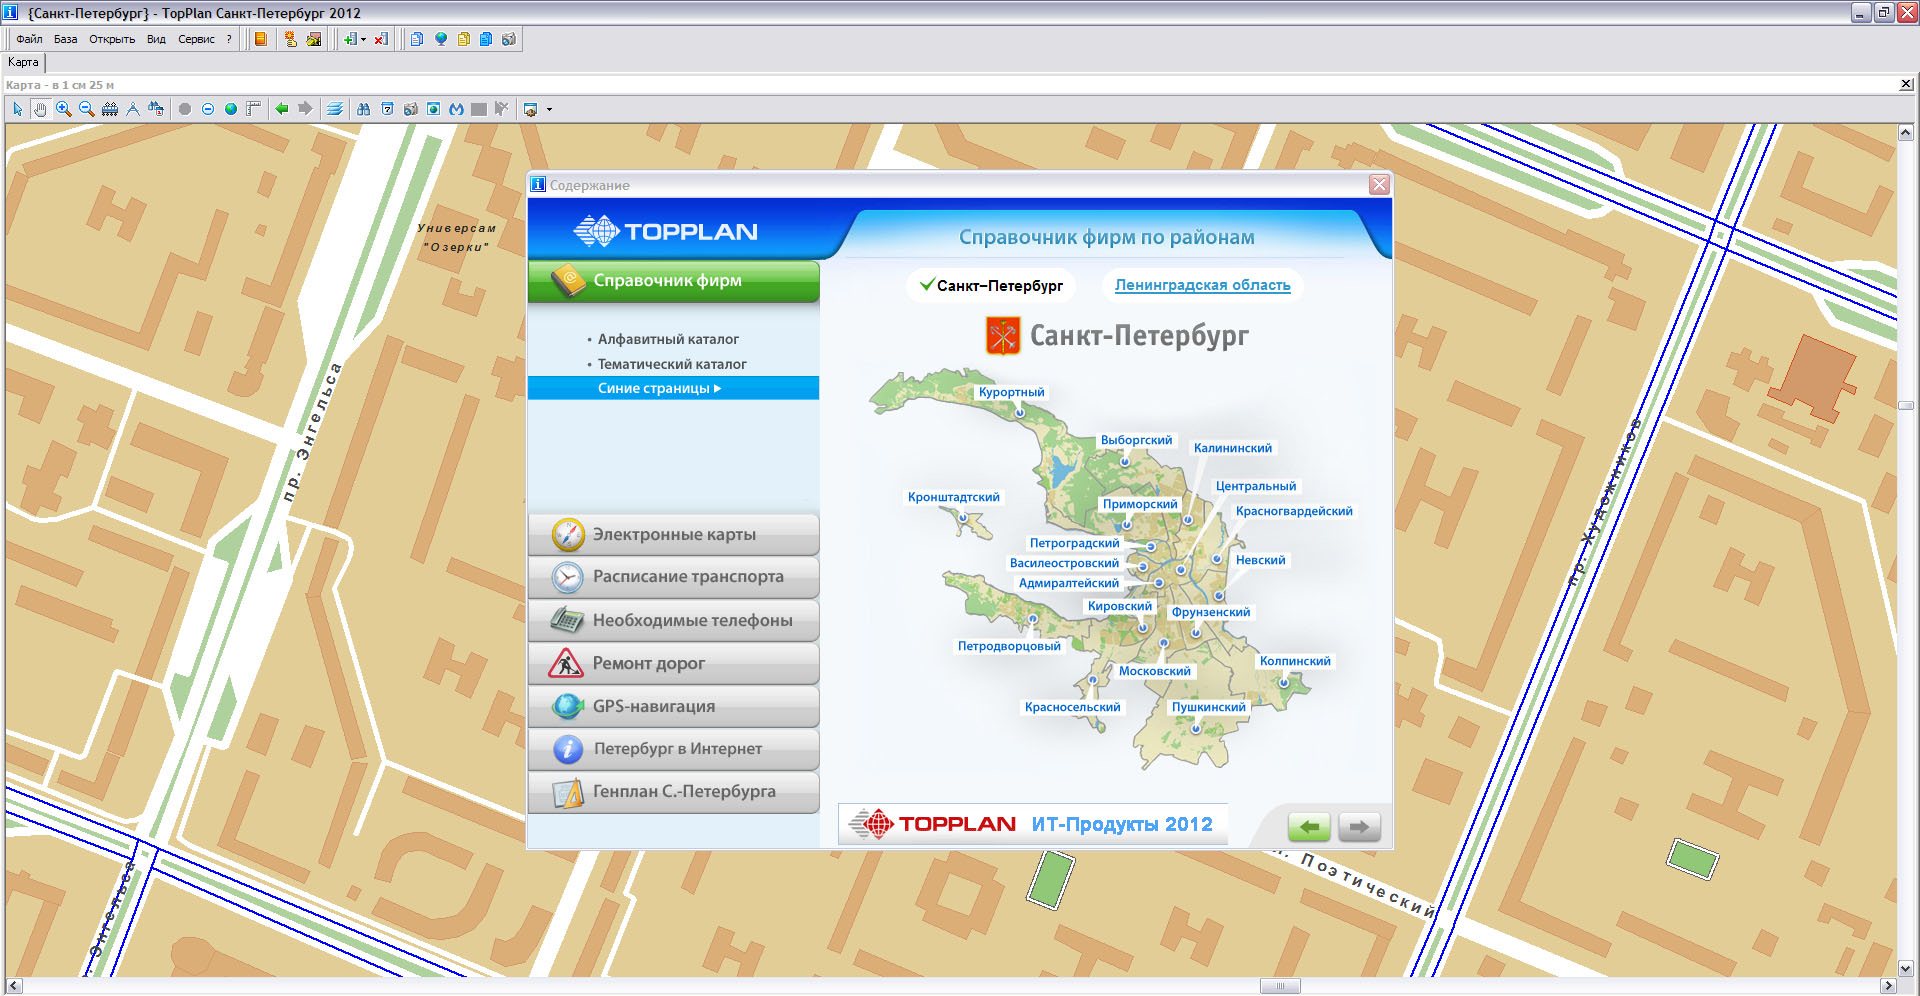The image size is (1920, 996).
Task: Click the horizontal scrollbar right arrow
Action: tap(1889, 986)
